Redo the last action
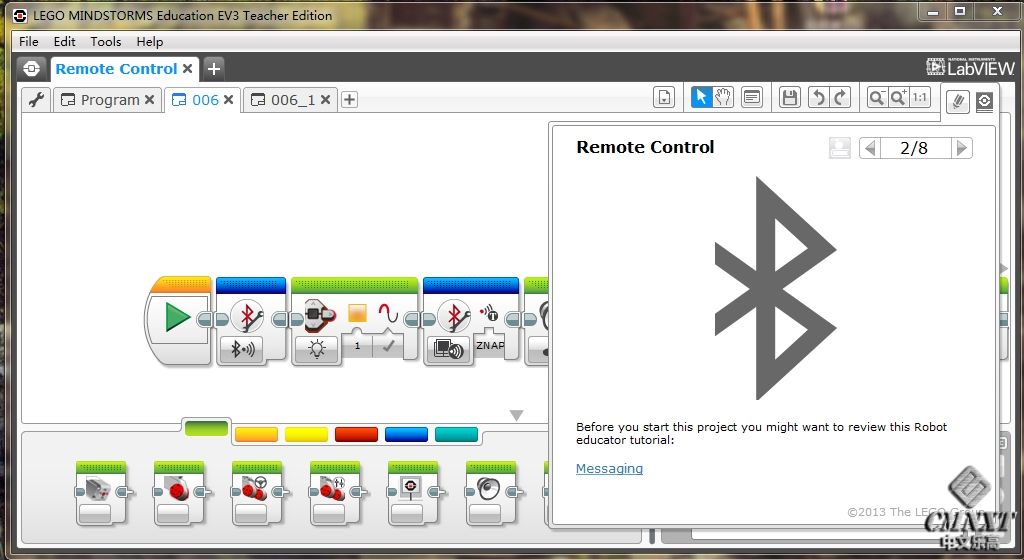Screen dimensions: 1024x560 pyautogui.click(x=840, y=97)
